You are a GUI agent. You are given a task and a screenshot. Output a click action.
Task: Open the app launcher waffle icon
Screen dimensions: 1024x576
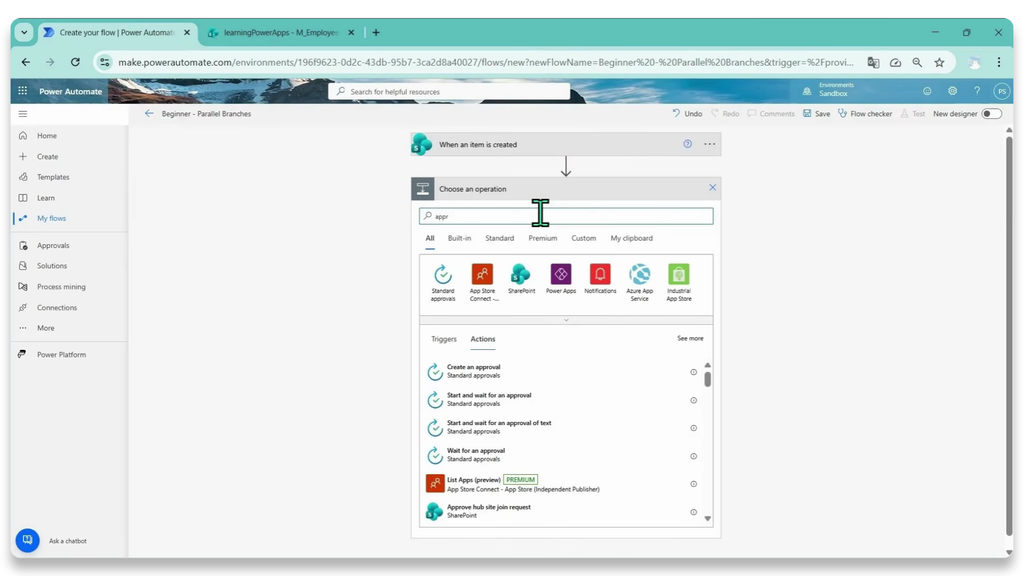point(23,91)
